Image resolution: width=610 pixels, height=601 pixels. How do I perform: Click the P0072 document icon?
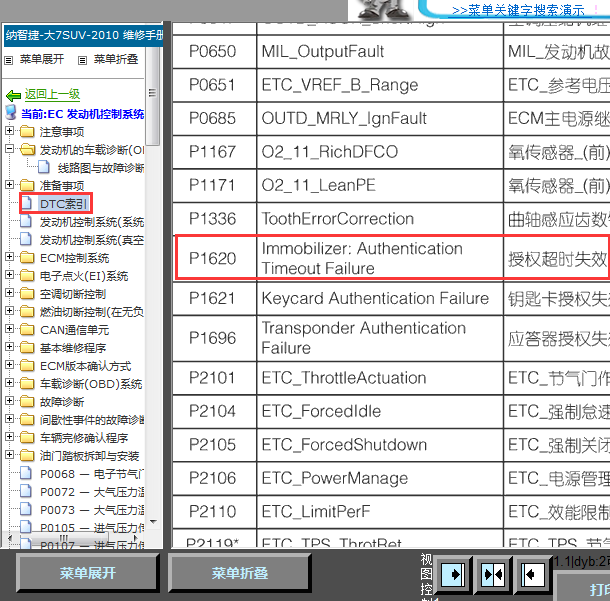[26, 491]
